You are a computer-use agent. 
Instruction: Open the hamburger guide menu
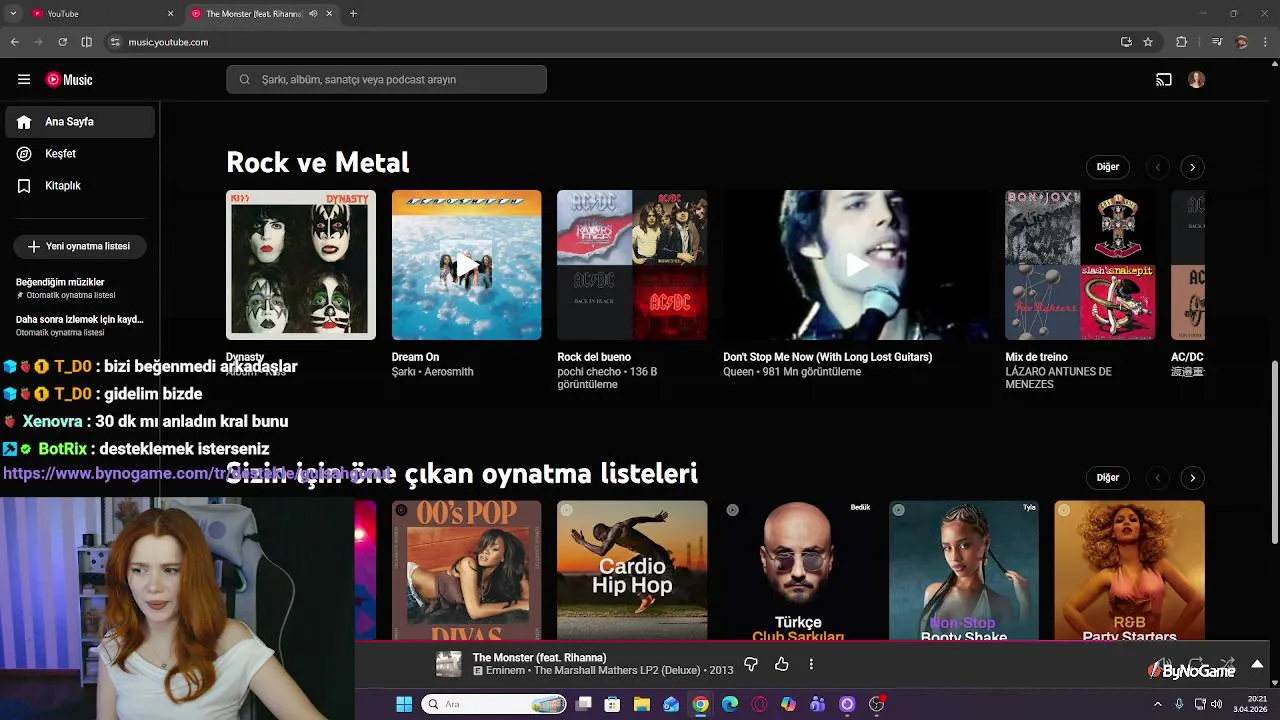(24, 79)
